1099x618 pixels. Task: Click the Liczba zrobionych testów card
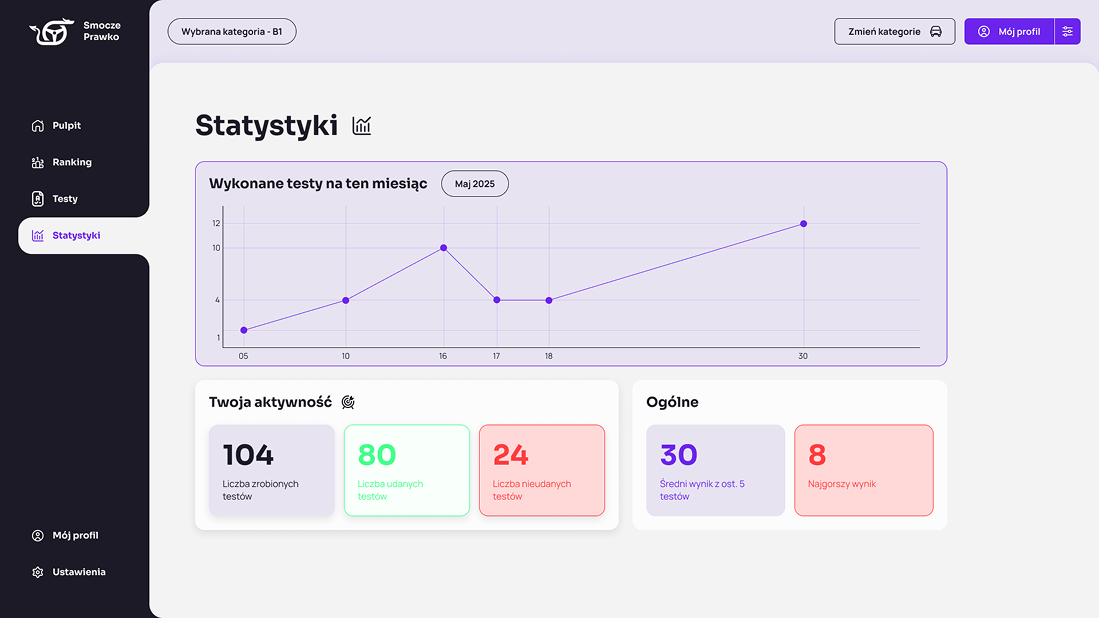coord(271,470)
